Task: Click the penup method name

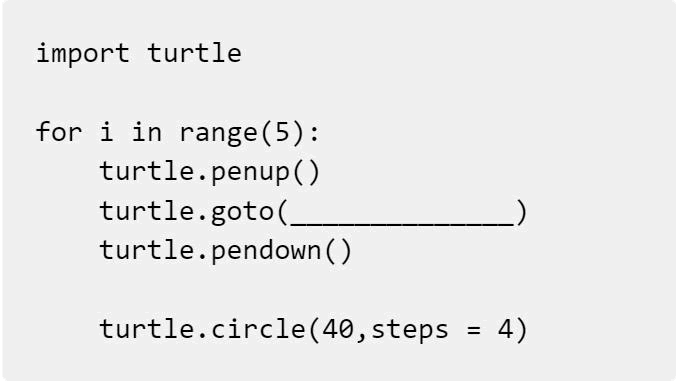Action: coord(250,172)
